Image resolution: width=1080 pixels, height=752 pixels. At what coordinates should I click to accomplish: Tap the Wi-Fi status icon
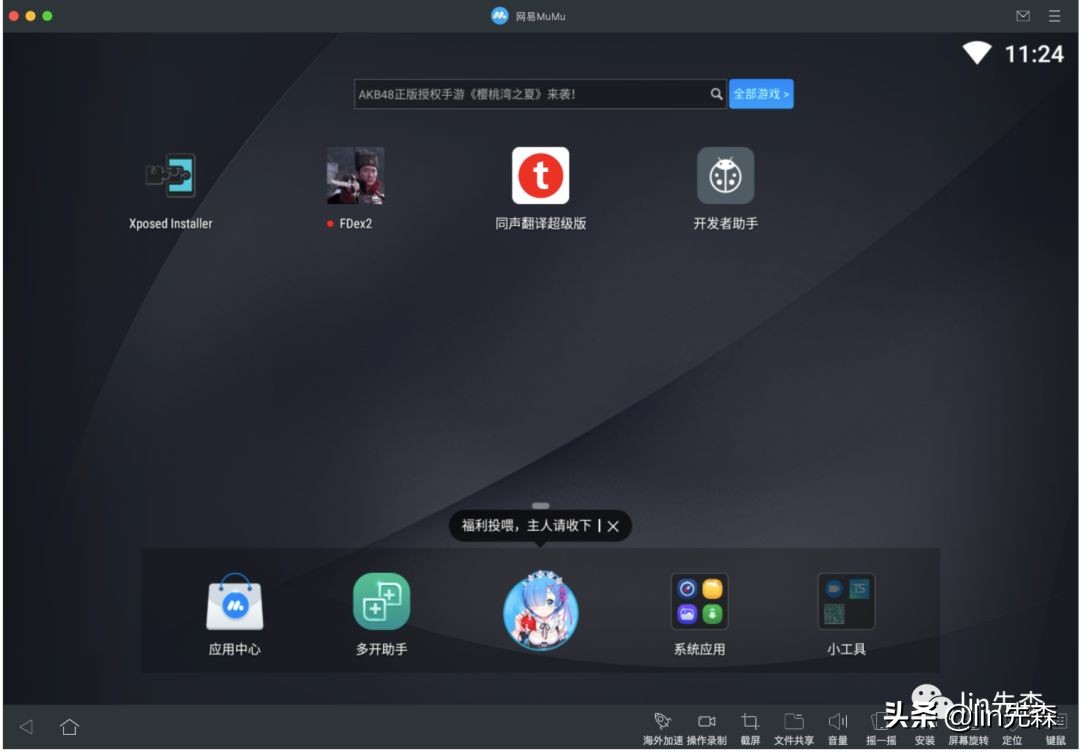977,53
